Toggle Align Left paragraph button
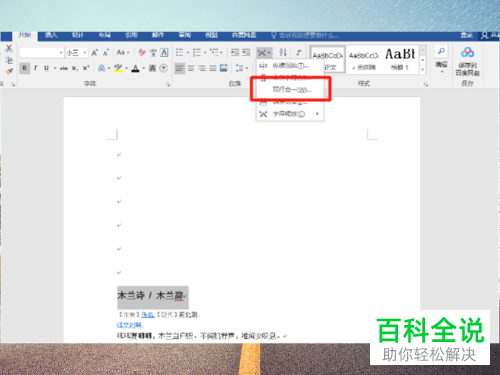The image size is (500, 375). pyautogui.click(x=180, y=68)
